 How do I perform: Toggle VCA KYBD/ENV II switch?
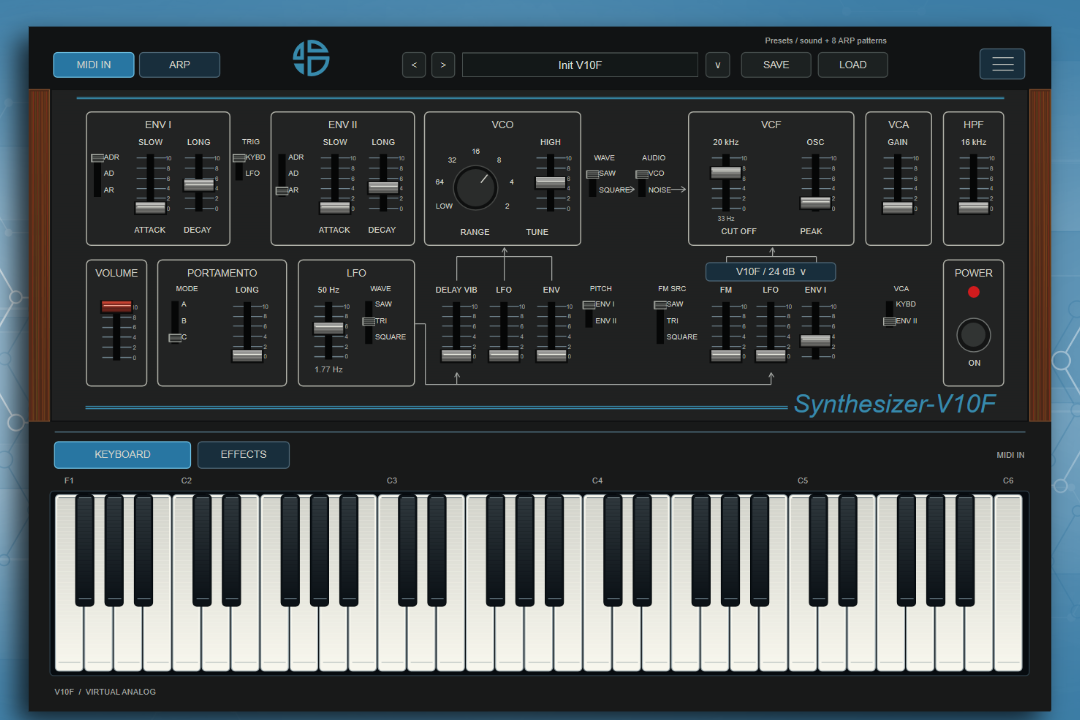(889, 313)
